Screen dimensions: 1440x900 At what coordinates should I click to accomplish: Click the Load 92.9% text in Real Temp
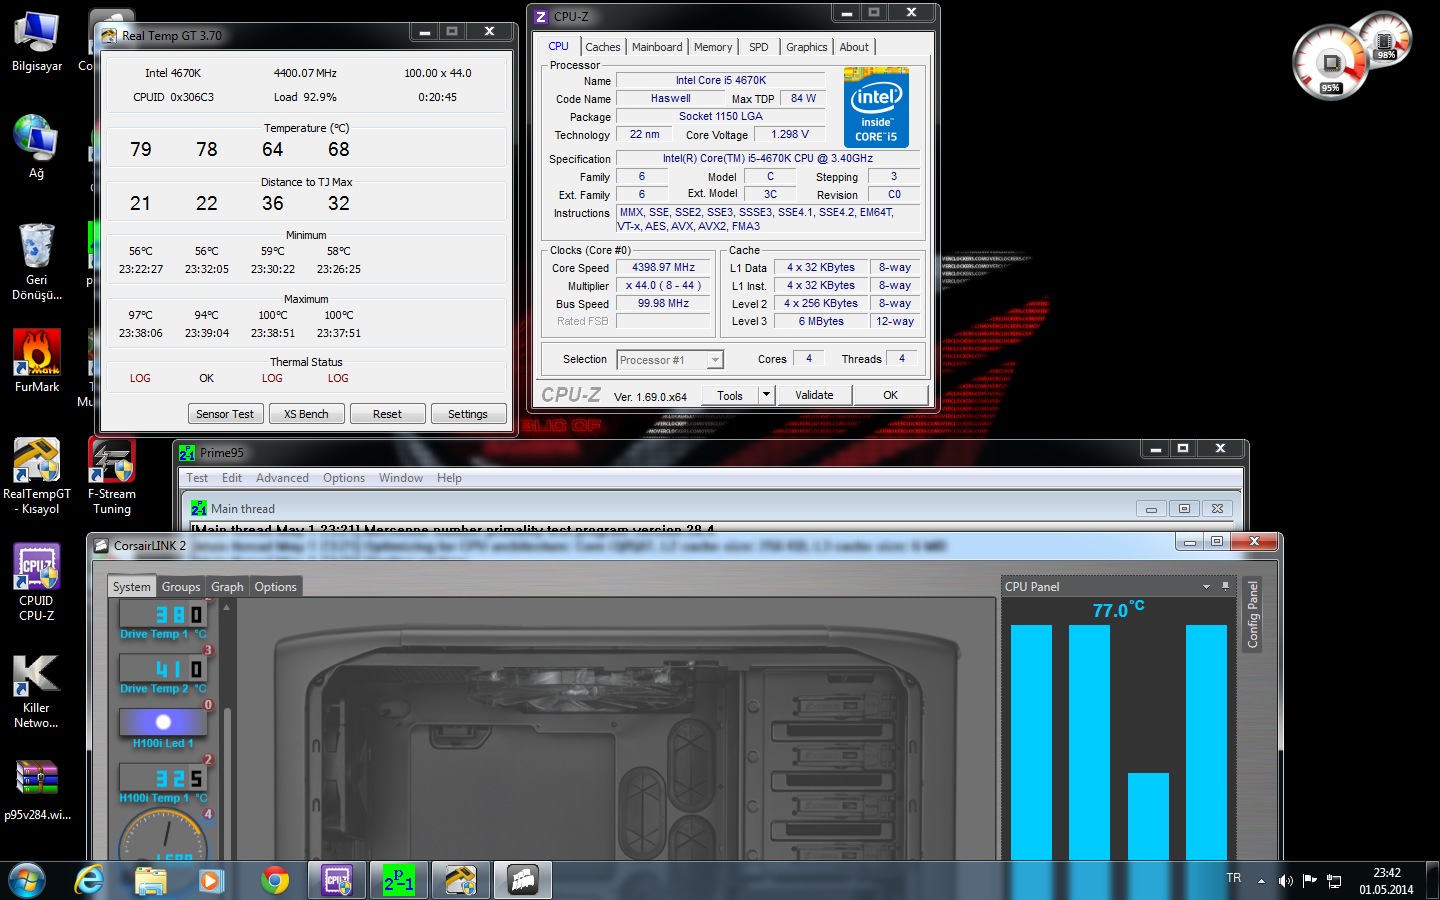[x=305, y=97]
